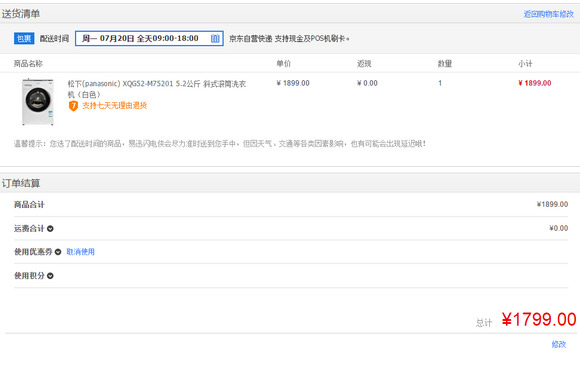The height and width of the screenshot is (386, 580).
Task: Click the cashback value ¥ 0.00
Action: [x=367, y=83]
